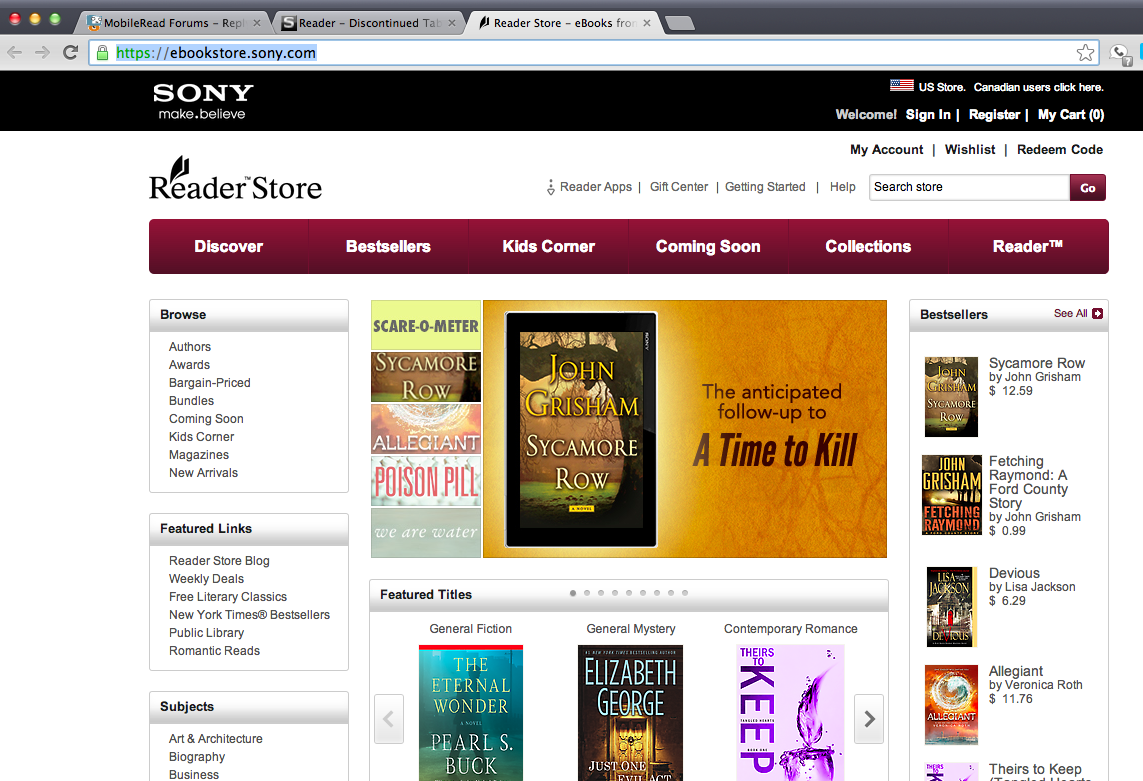Open the Kids Corner menu
The width and height of the screenshot is (1143, 781).
pos(548,246)
